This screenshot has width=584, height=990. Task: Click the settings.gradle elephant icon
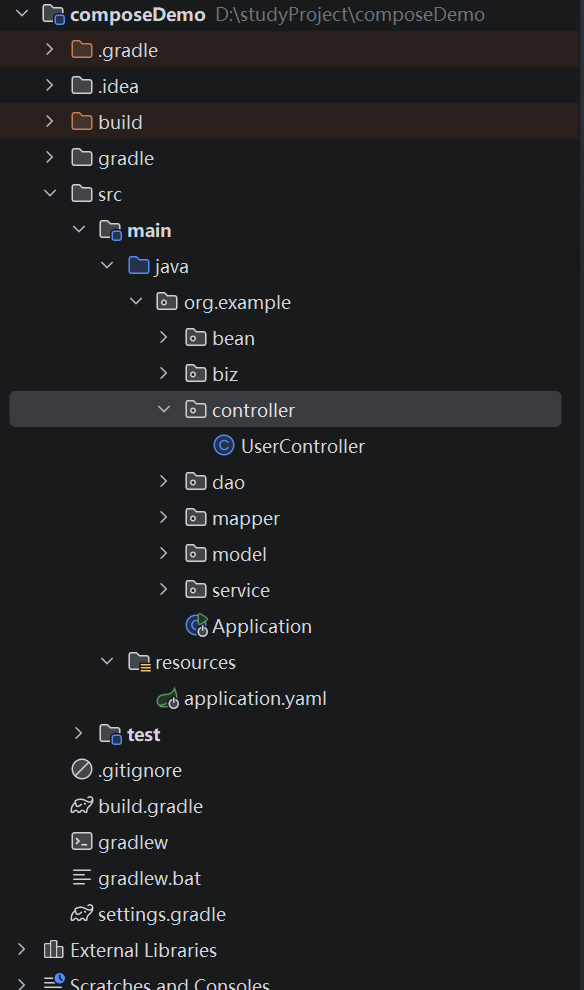pos(82,914)
